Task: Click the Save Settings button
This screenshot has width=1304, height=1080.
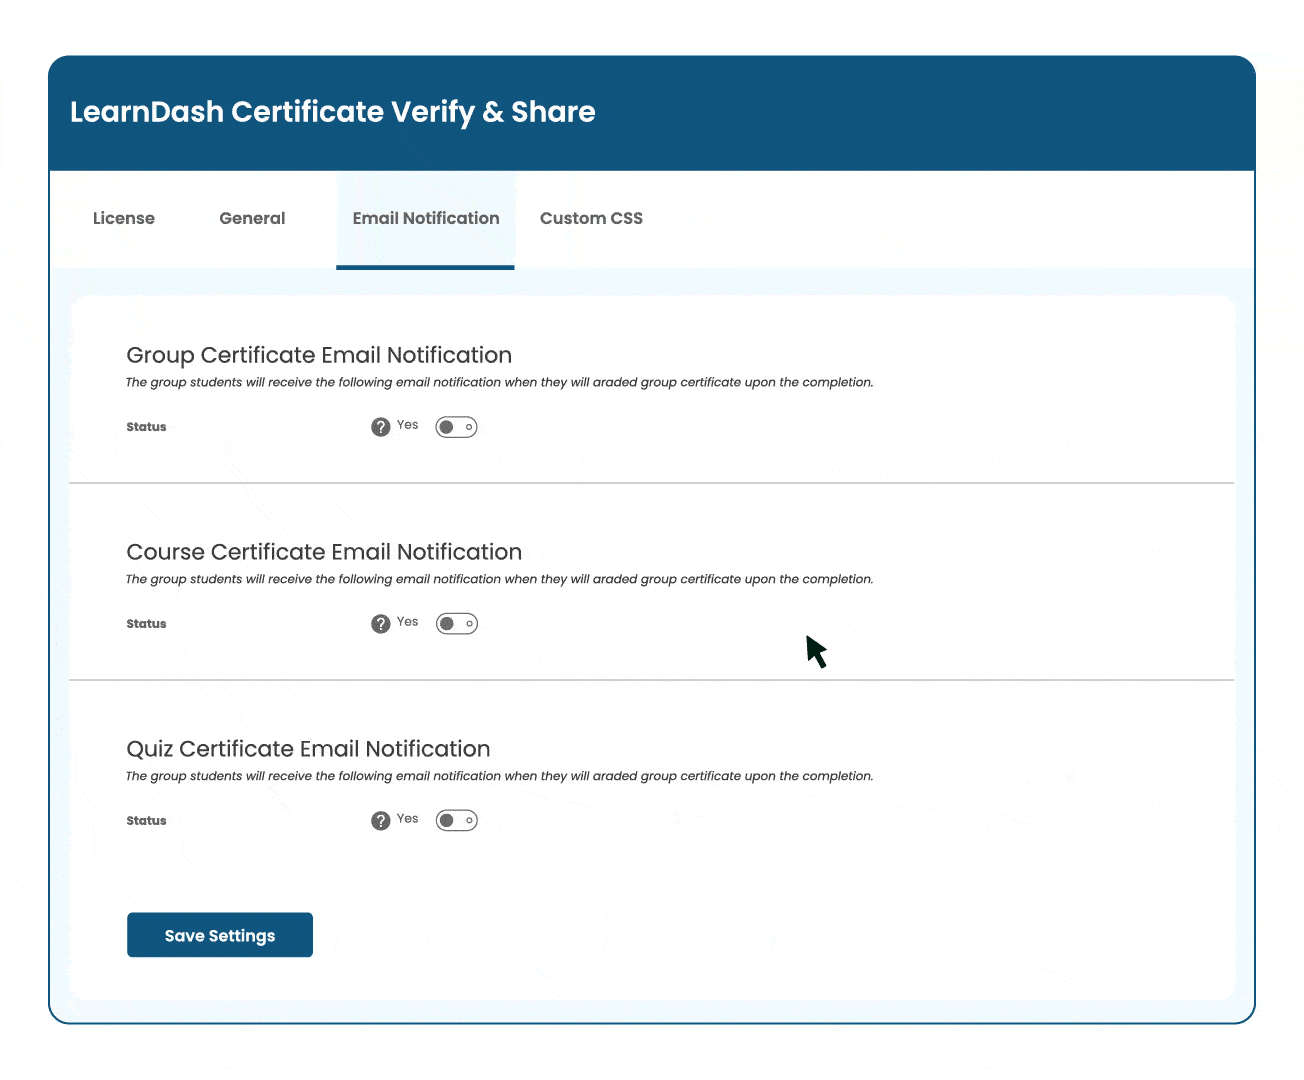Action: tap(220, 935)
